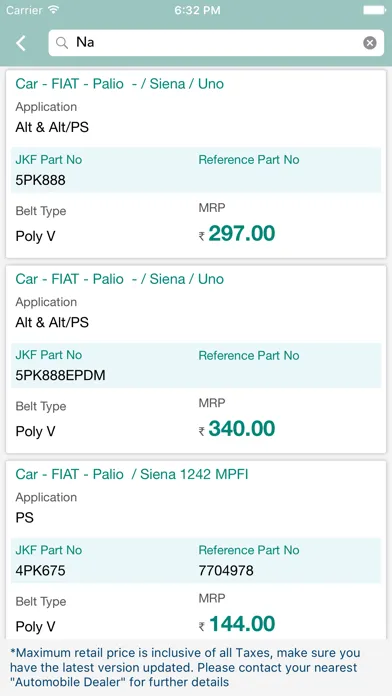Select JKF part number 5PK888
The height and width of the screenshot is (696, 392).
click(40, 180)
